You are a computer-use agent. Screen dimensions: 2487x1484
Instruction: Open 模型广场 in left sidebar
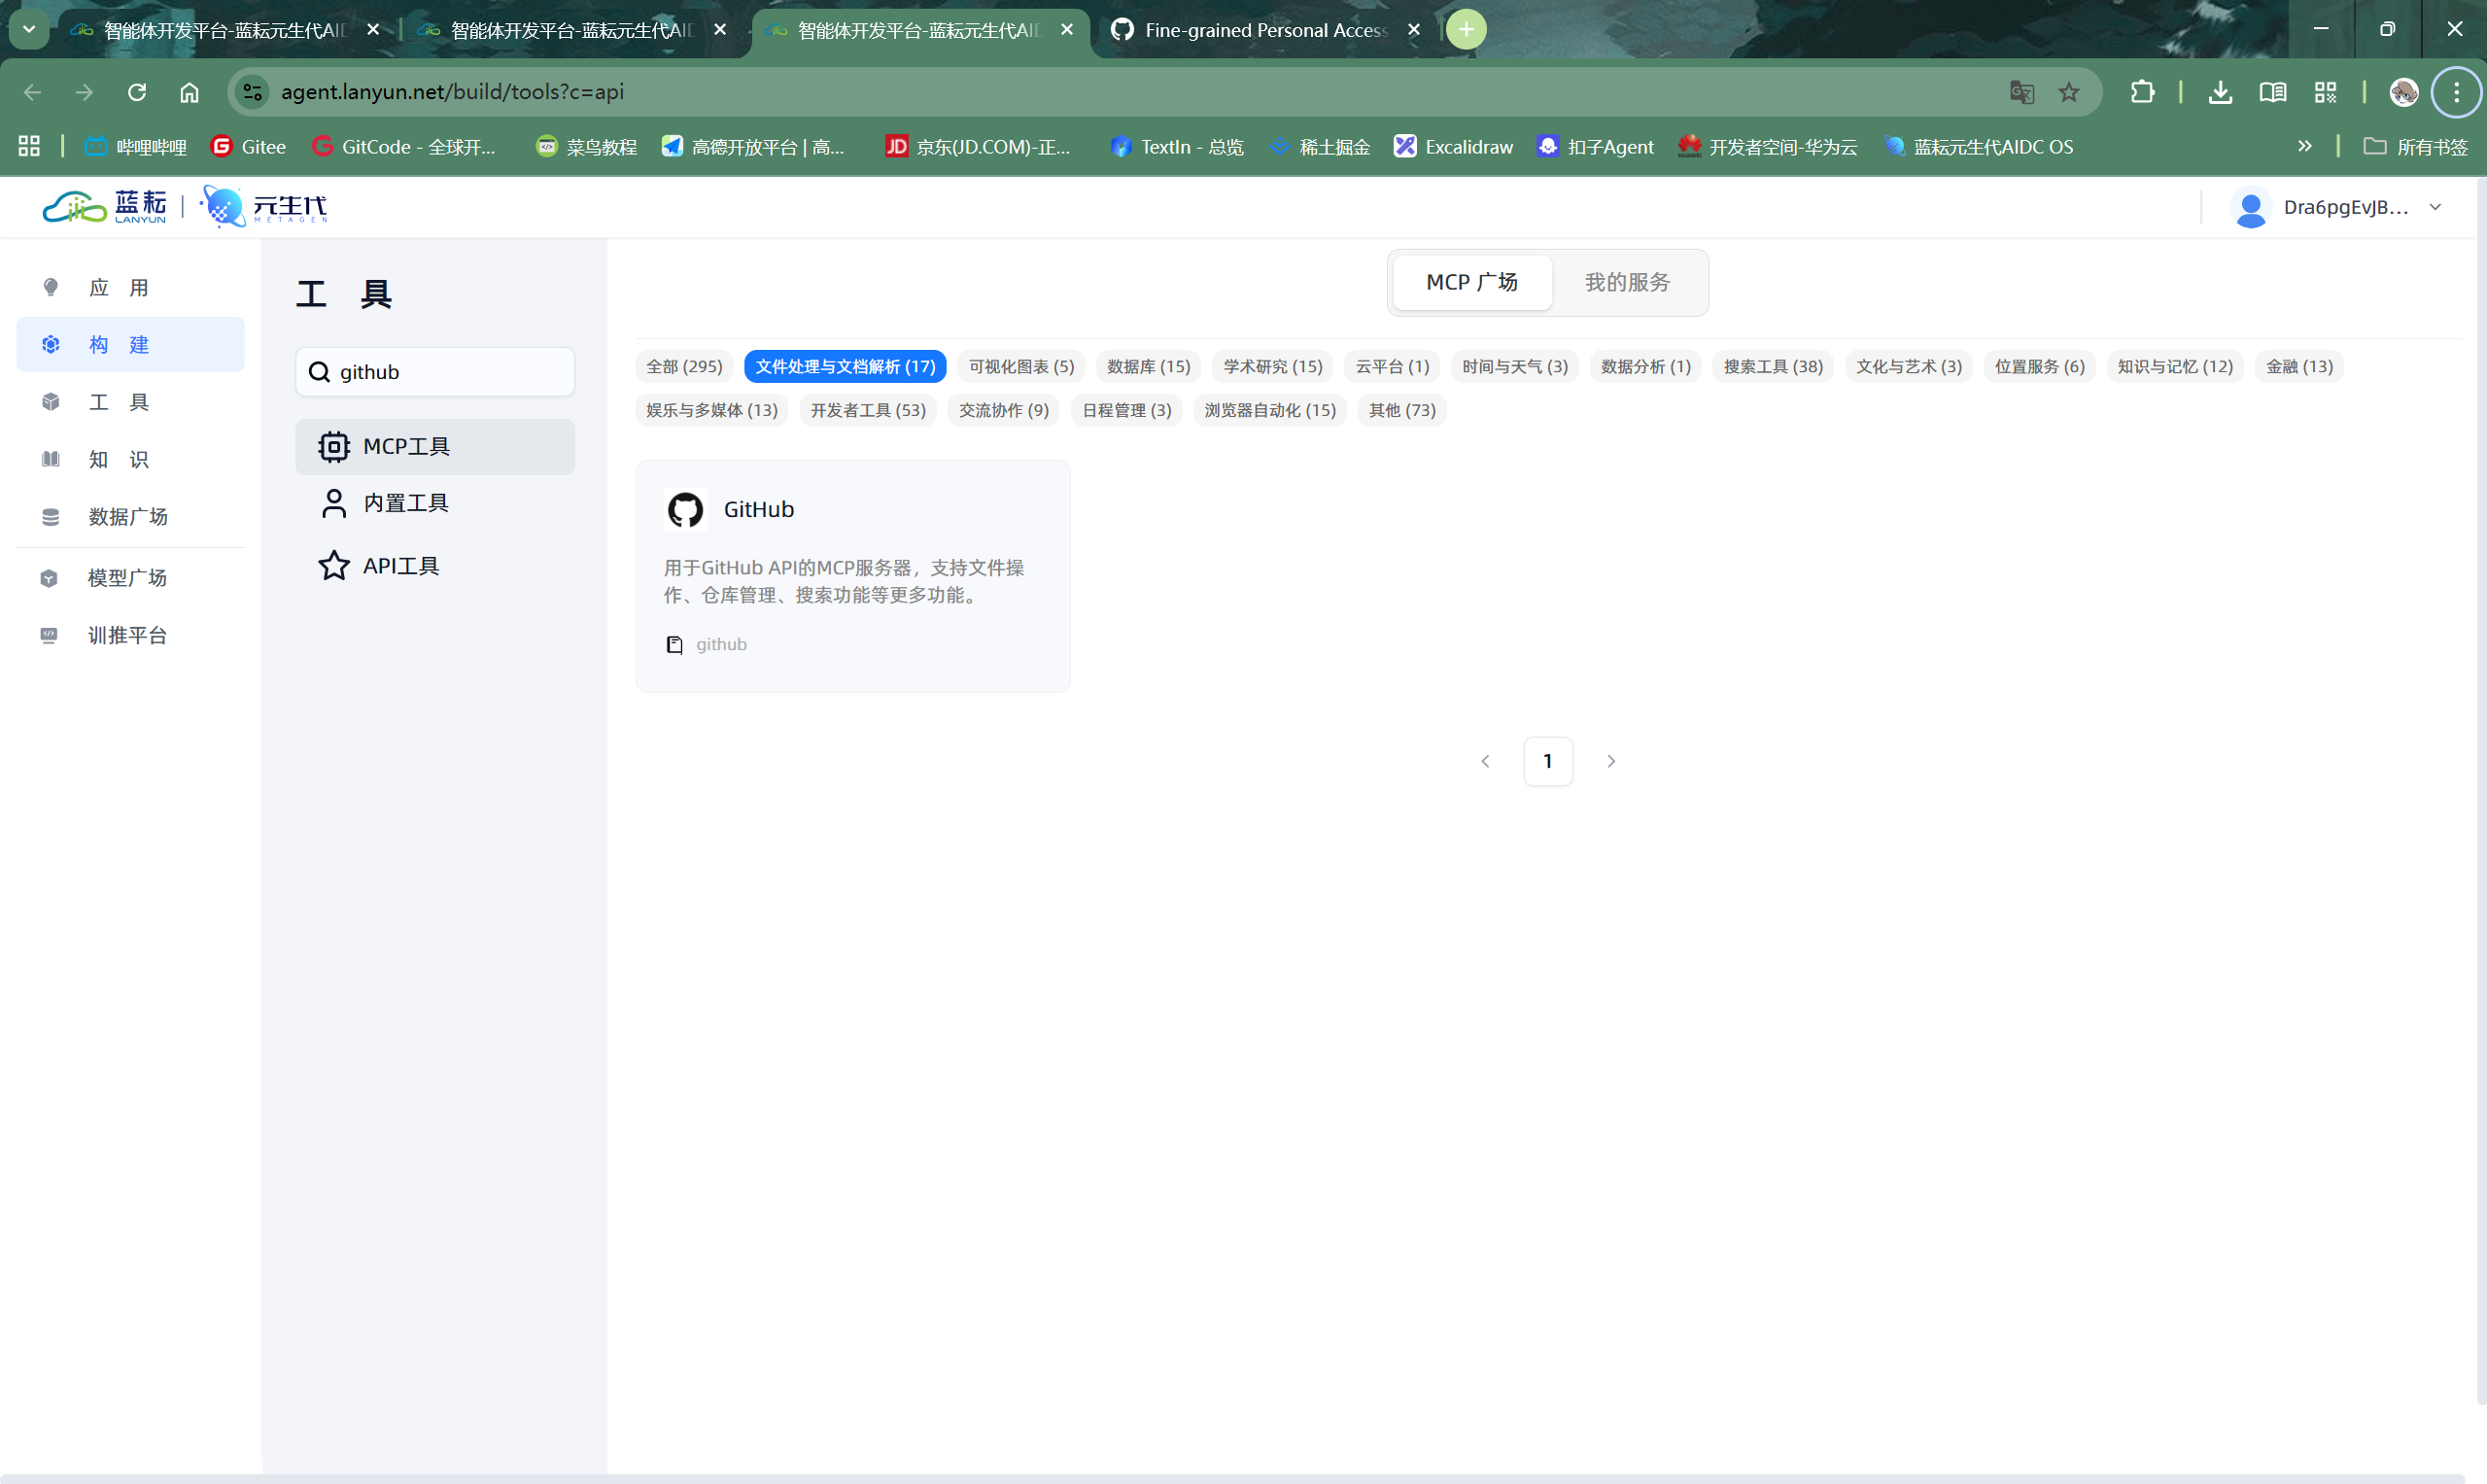(x=127, y=578)
